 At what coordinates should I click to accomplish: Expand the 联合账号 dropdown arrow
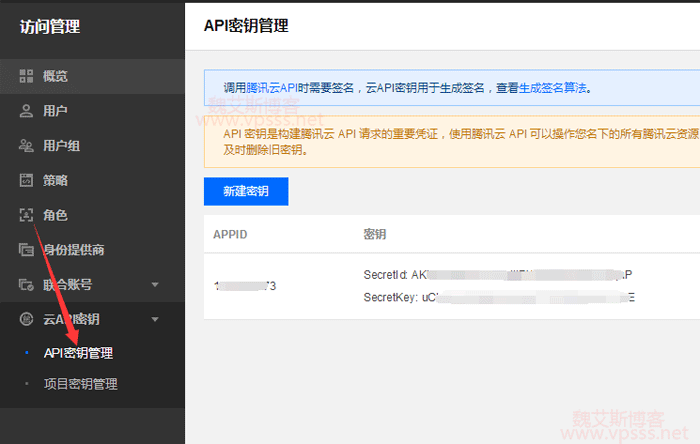155,285
